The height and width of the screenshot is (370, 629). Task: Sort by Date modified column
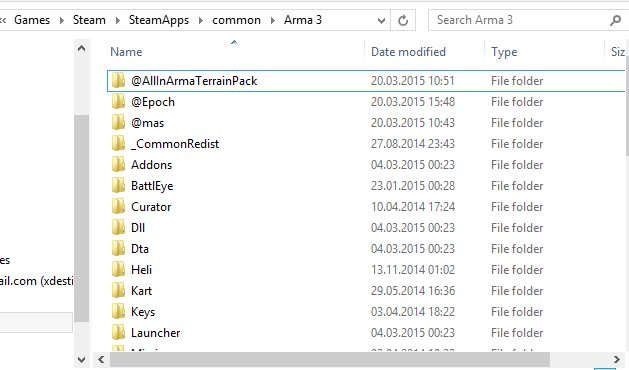pos(408,52)
